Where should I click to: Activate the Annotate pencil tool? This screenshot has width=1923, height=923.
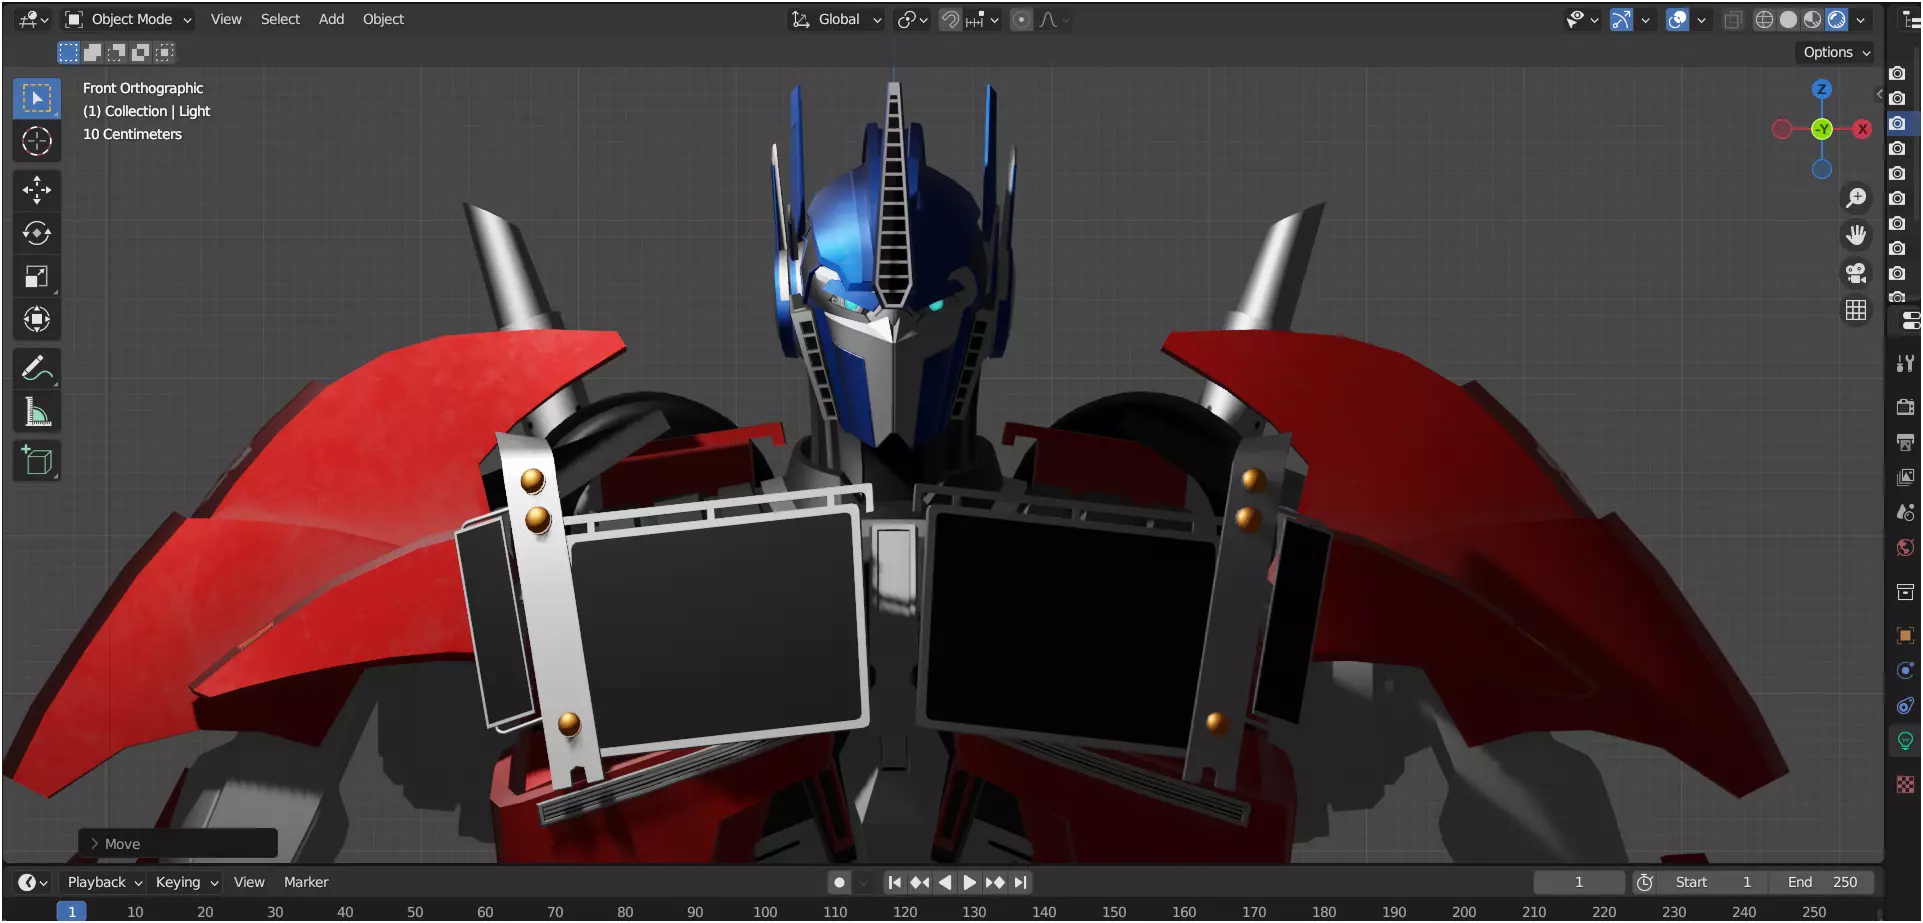37,369
